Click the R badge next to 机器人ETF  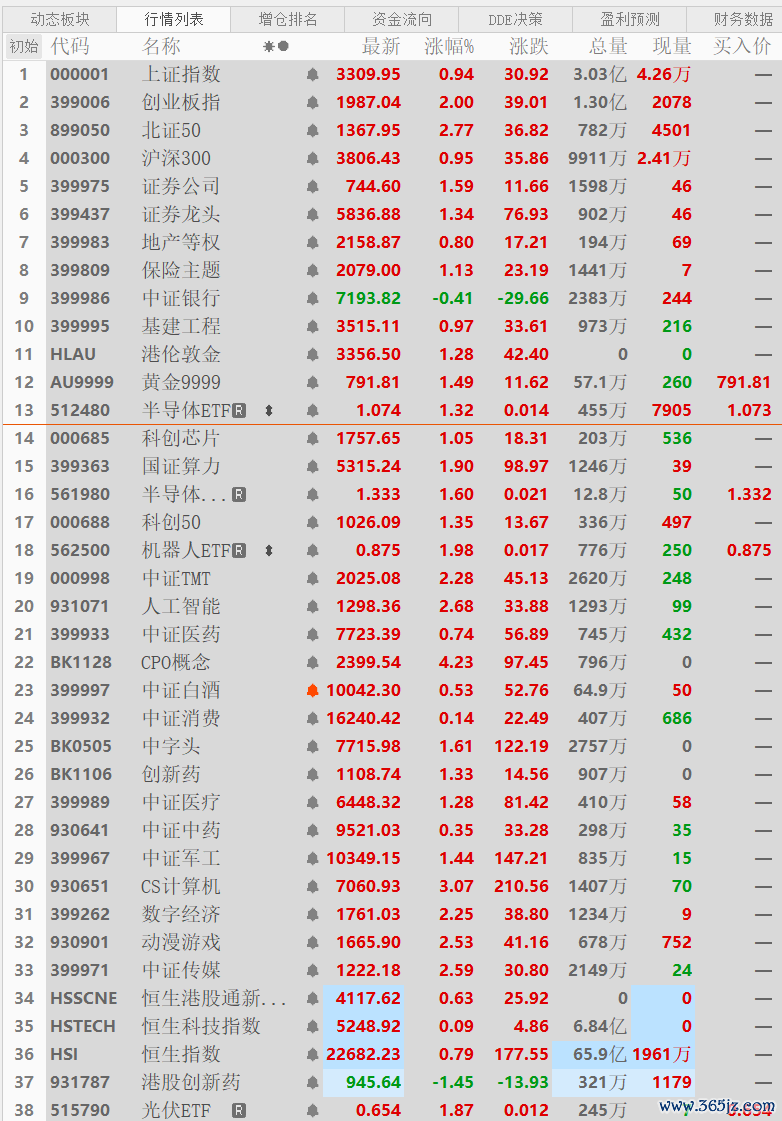tap(239, 550)
